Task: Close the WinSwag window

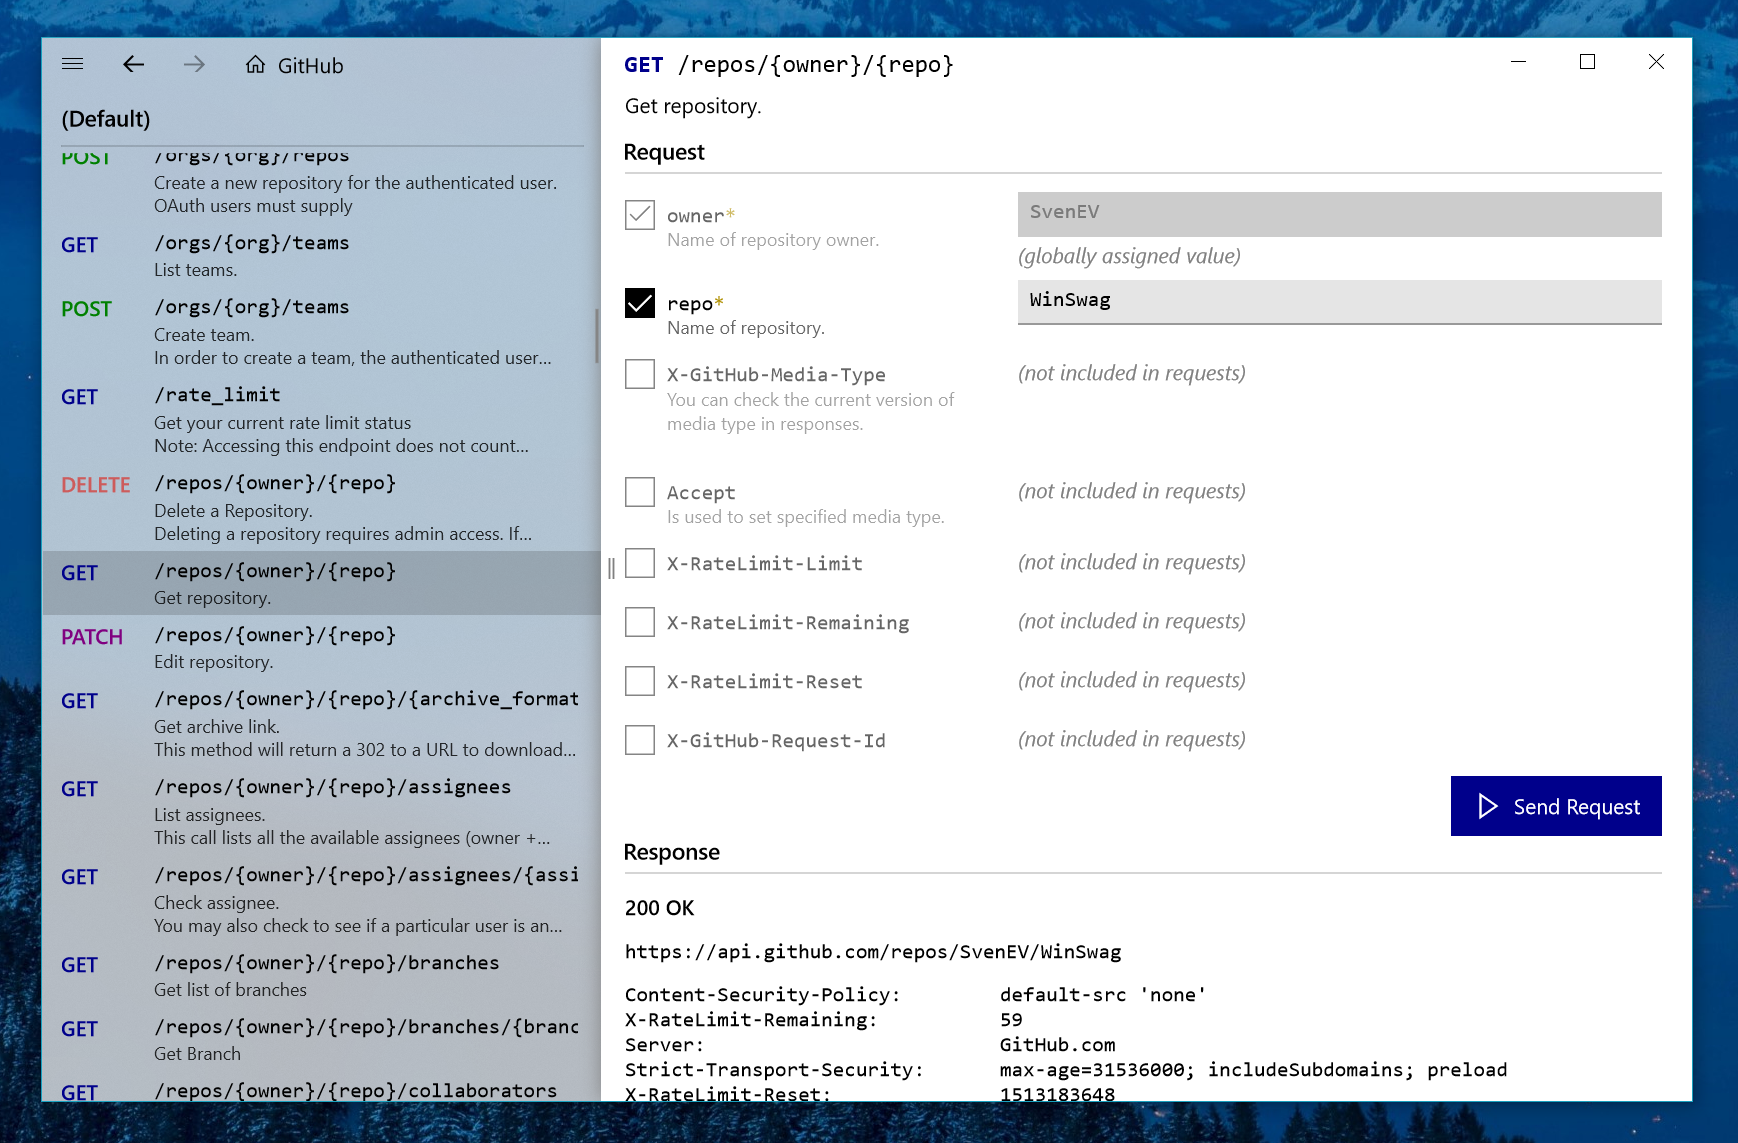Action: [x=1656, y=62]
